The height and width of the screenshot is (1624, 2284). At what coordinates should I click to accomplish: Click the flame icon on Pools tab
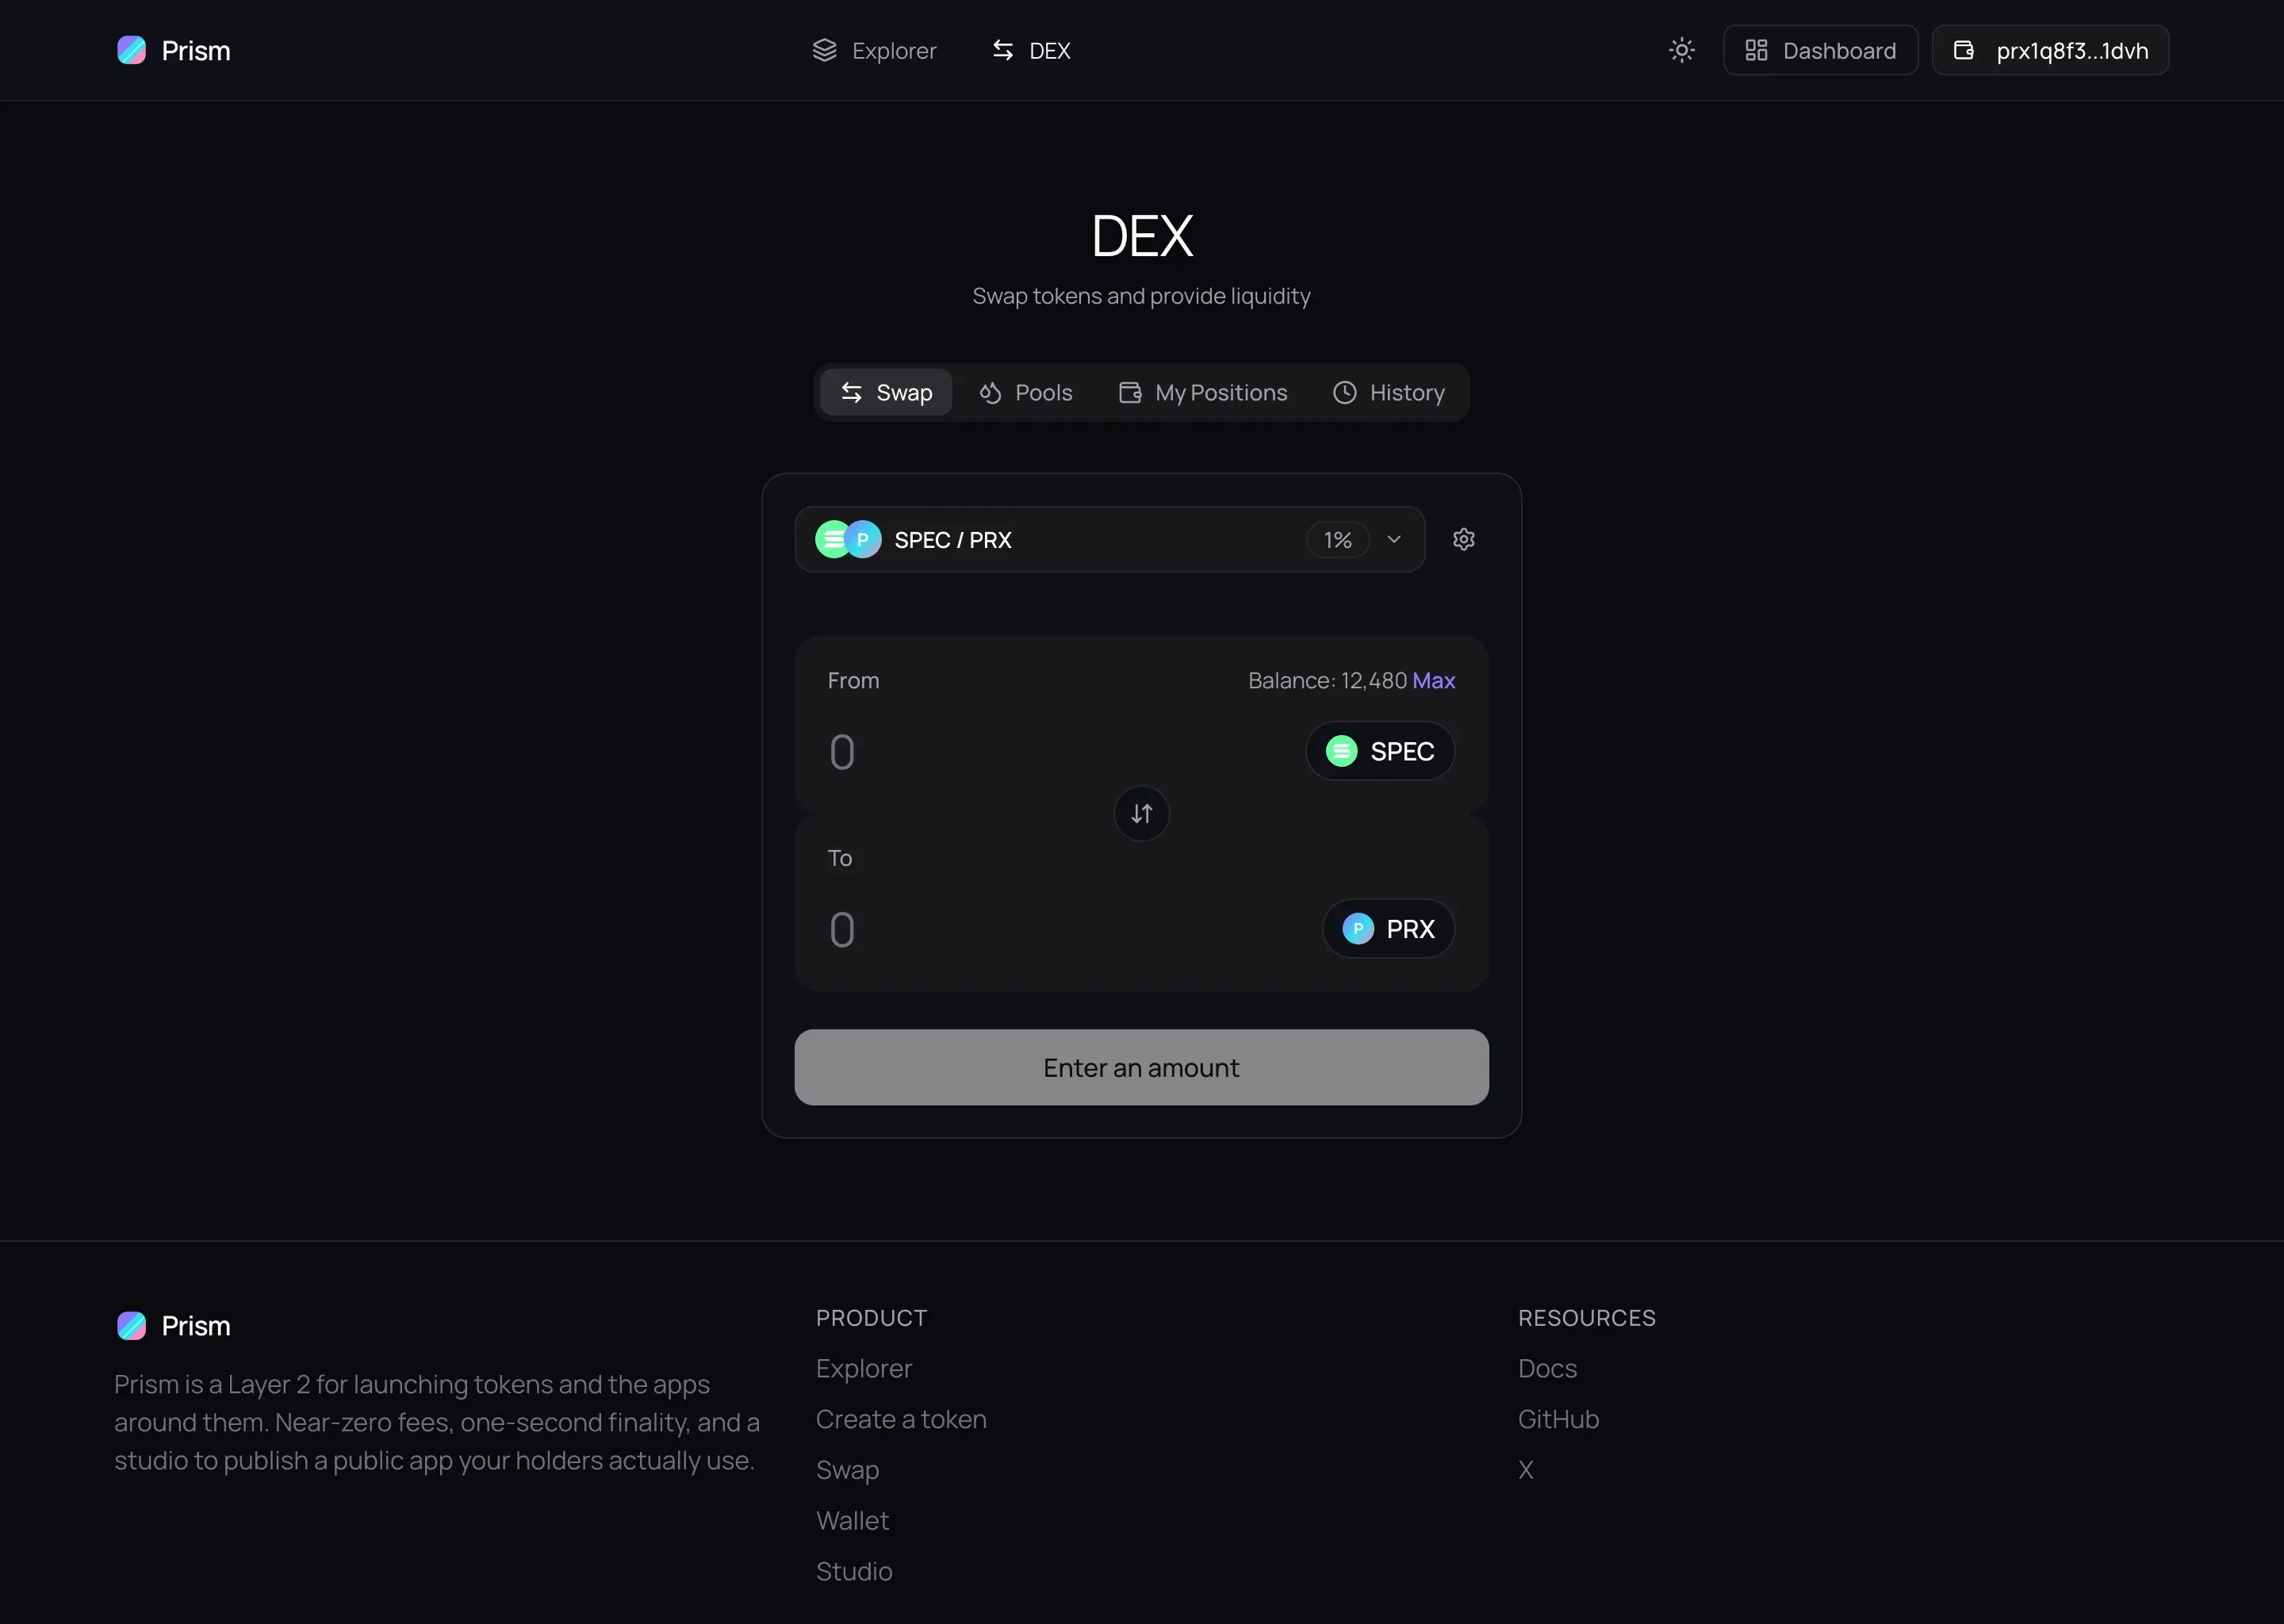click(989, 392)
